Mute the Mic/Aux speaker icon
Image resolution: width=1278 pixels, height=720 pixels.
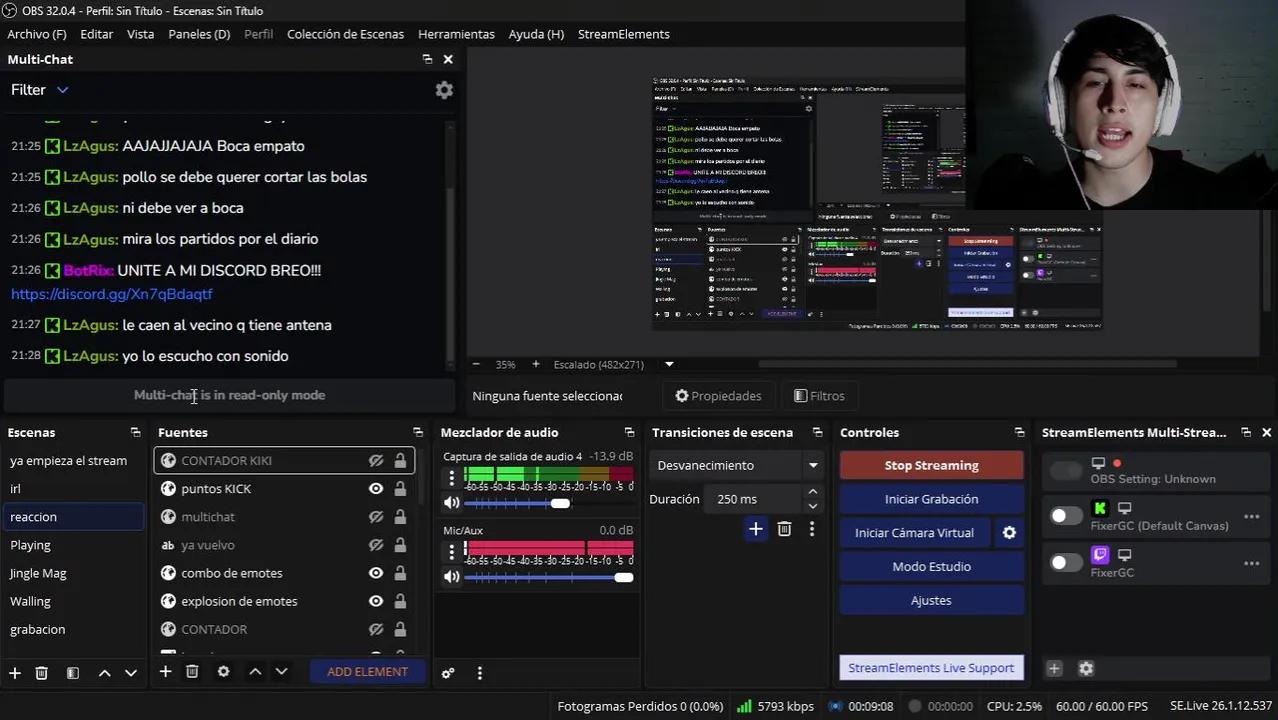pyautogui.click(x=452, y=577)
